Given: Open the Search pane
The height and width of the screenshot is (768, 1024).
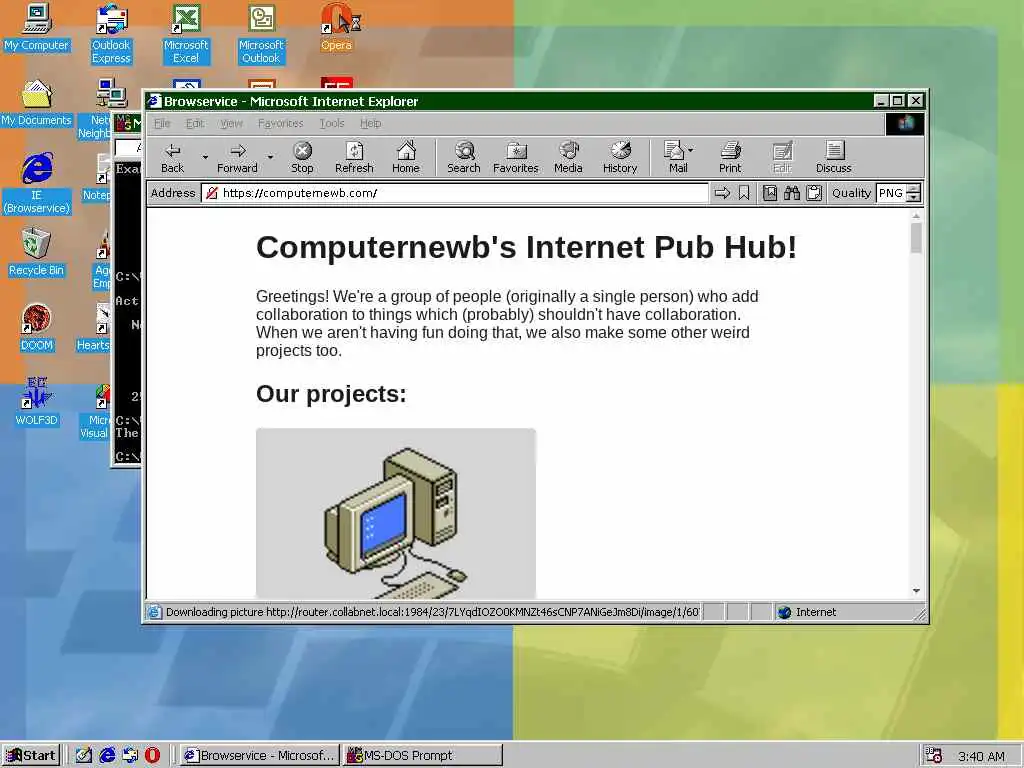Looking at the screenshot, I should click(x=464, y=158).
